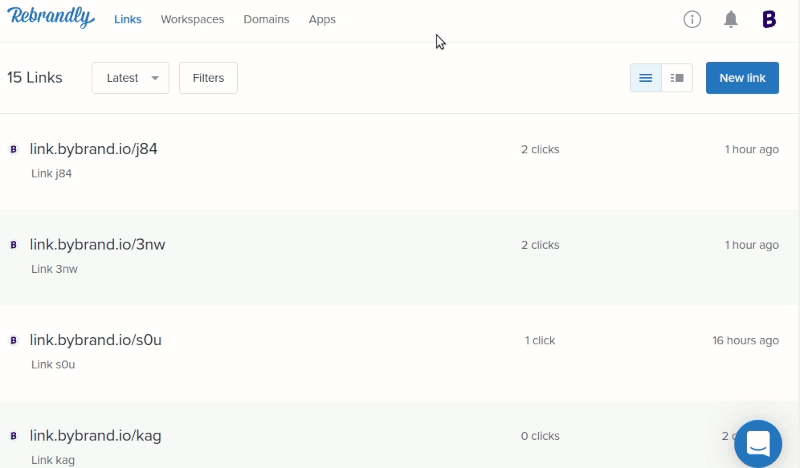Open the notifications bell
The height and width of the screenshot is (468, 800).
coord(731,19)
